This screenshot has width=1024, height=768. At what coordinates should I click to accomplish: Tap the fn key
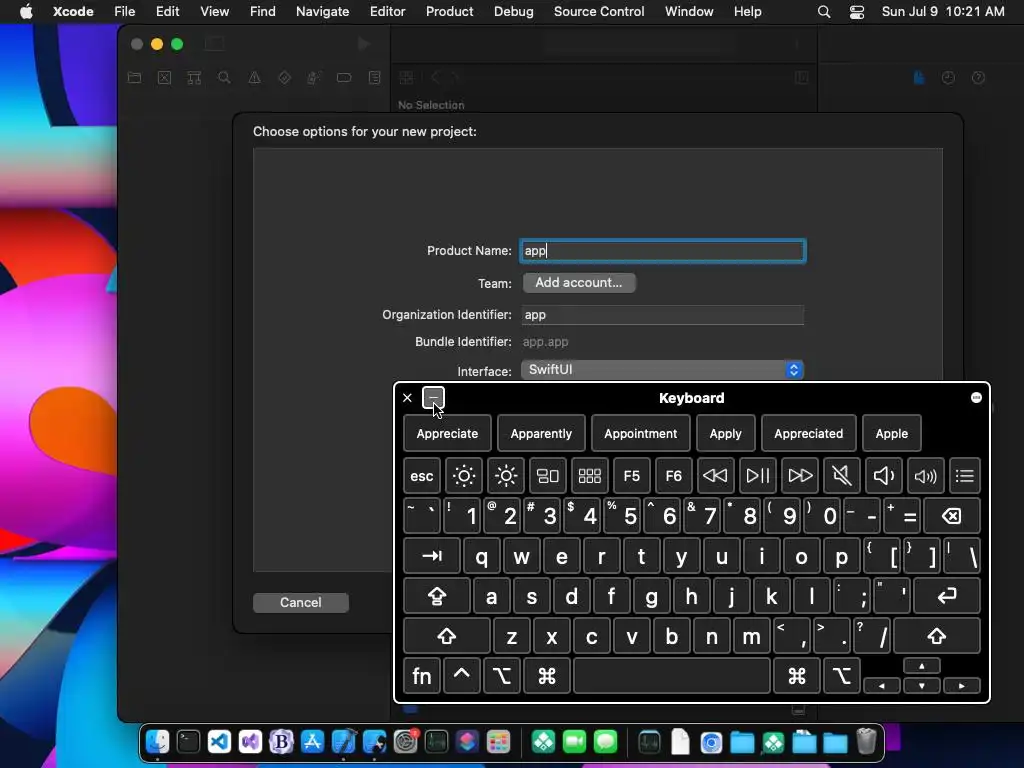pyautogui.click(x=421, y=675)
